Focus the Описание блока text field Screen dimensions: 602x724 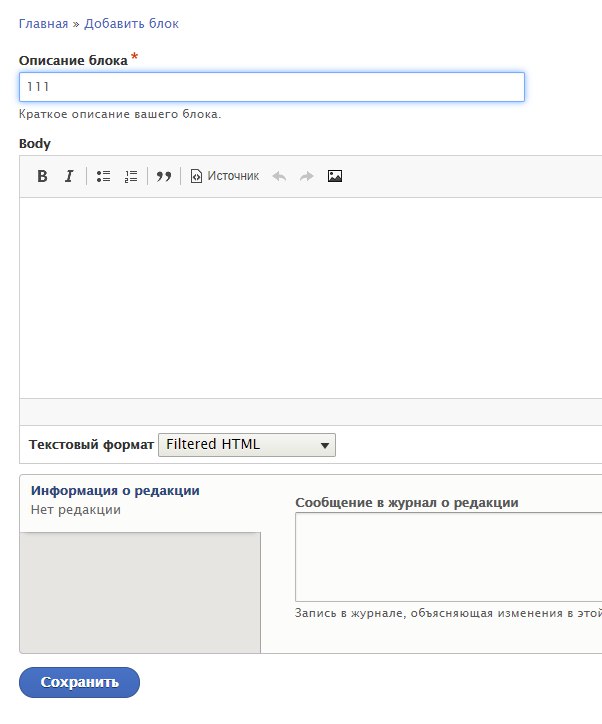(272, 87)
